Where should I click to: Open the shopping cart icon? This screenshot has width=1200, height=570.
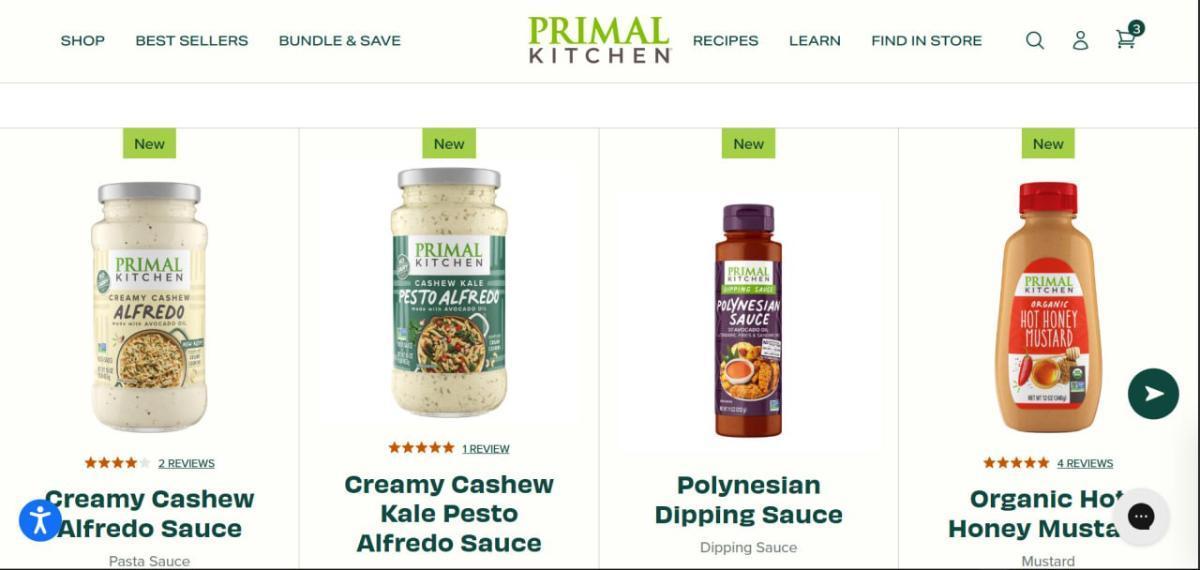[x=1125, y=40]
